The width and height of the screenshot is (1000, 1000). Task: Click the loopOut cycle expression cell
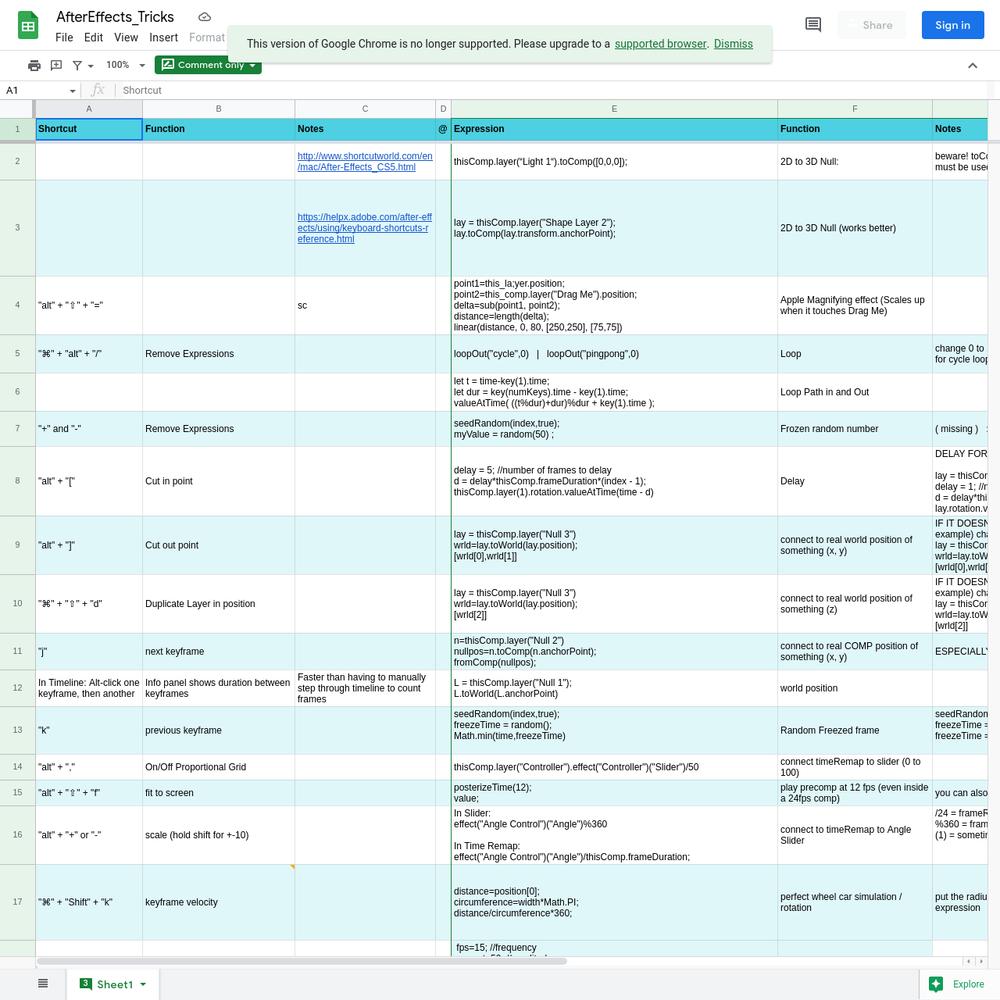tap(614, 353)
